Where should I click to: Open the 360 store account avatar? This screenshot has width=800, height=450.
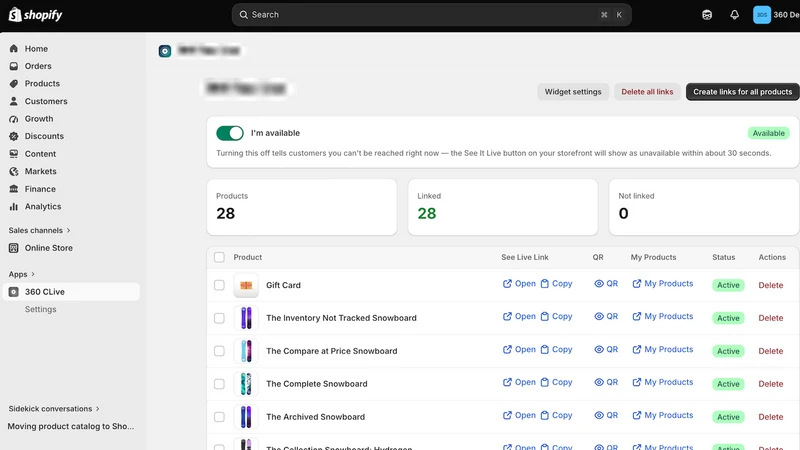762,15
